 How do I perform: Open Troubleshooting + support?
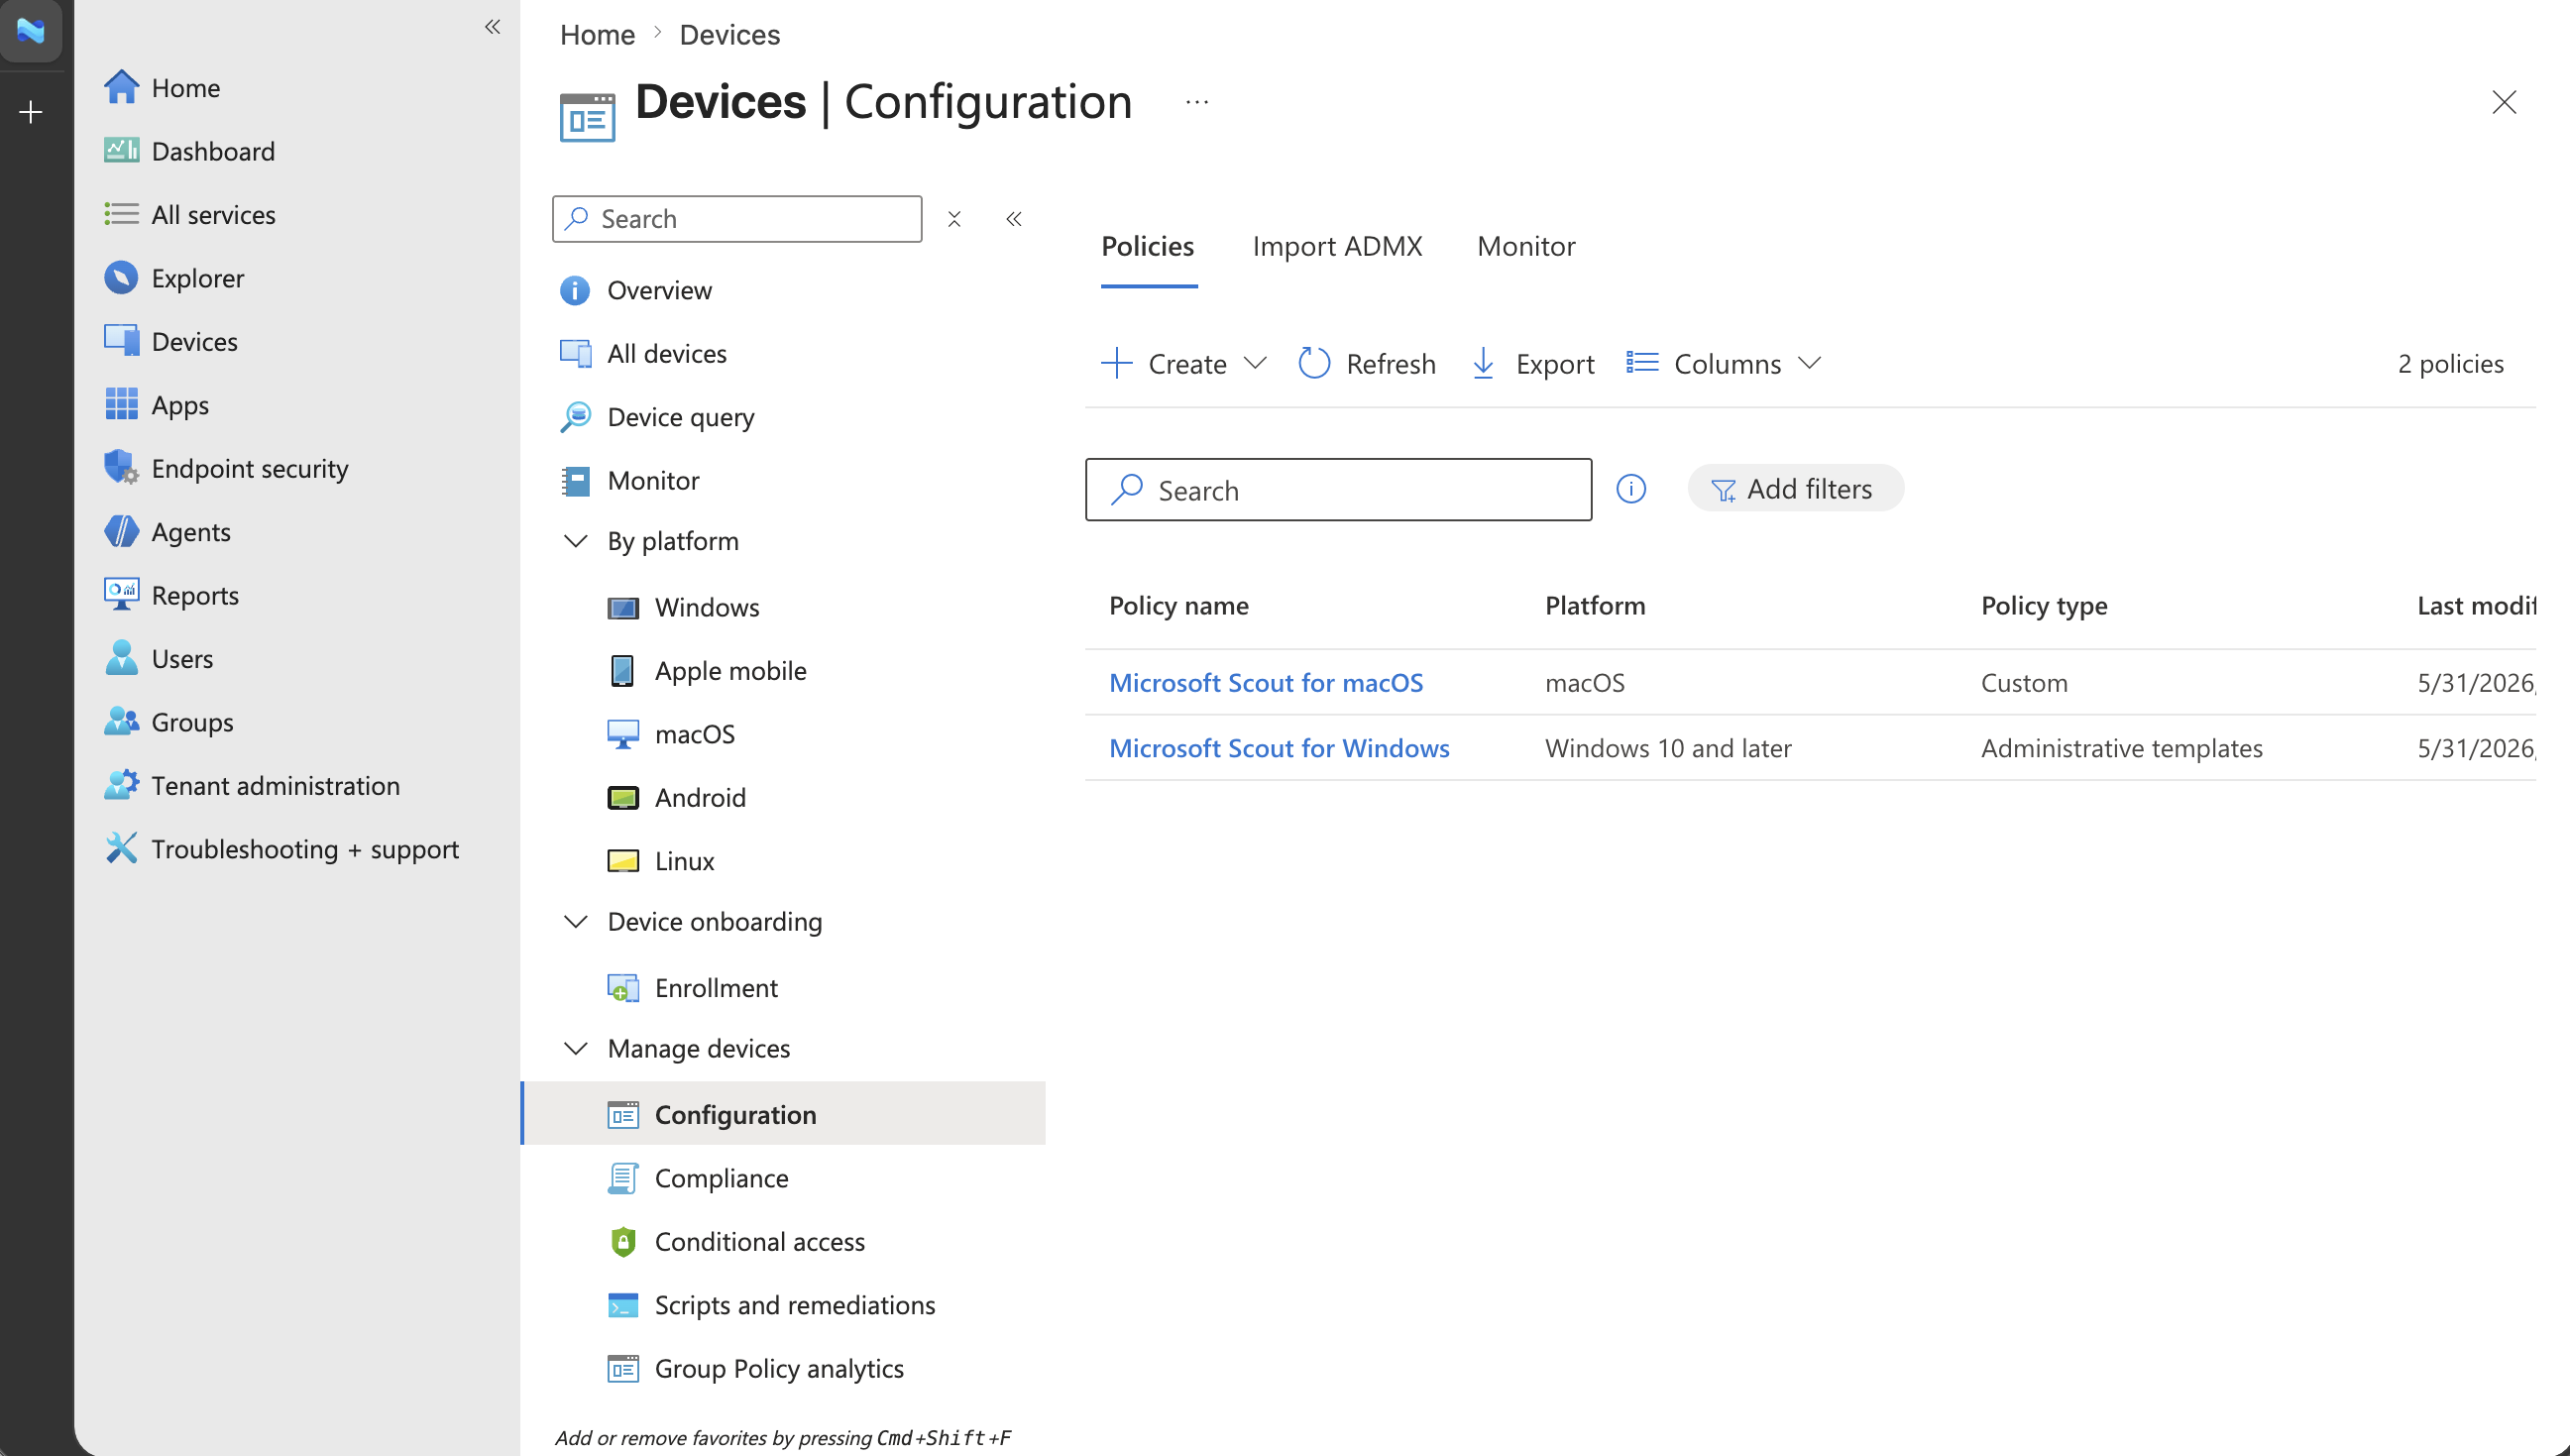(281, 849)
